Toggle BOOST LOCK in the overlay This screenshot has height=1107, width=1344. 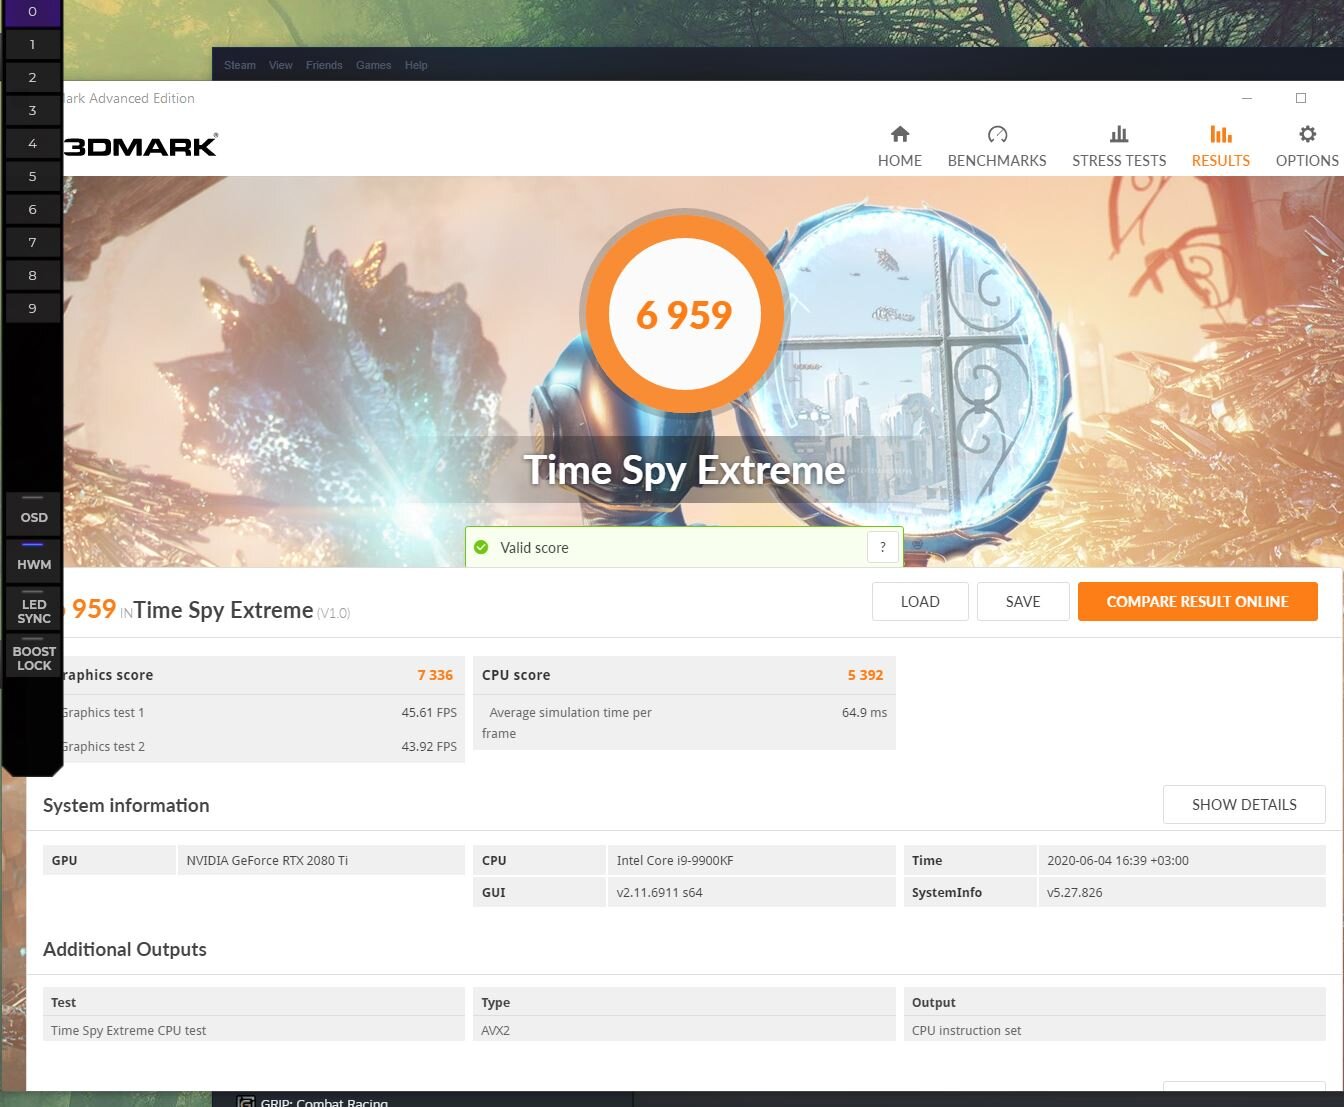point(34,657)
